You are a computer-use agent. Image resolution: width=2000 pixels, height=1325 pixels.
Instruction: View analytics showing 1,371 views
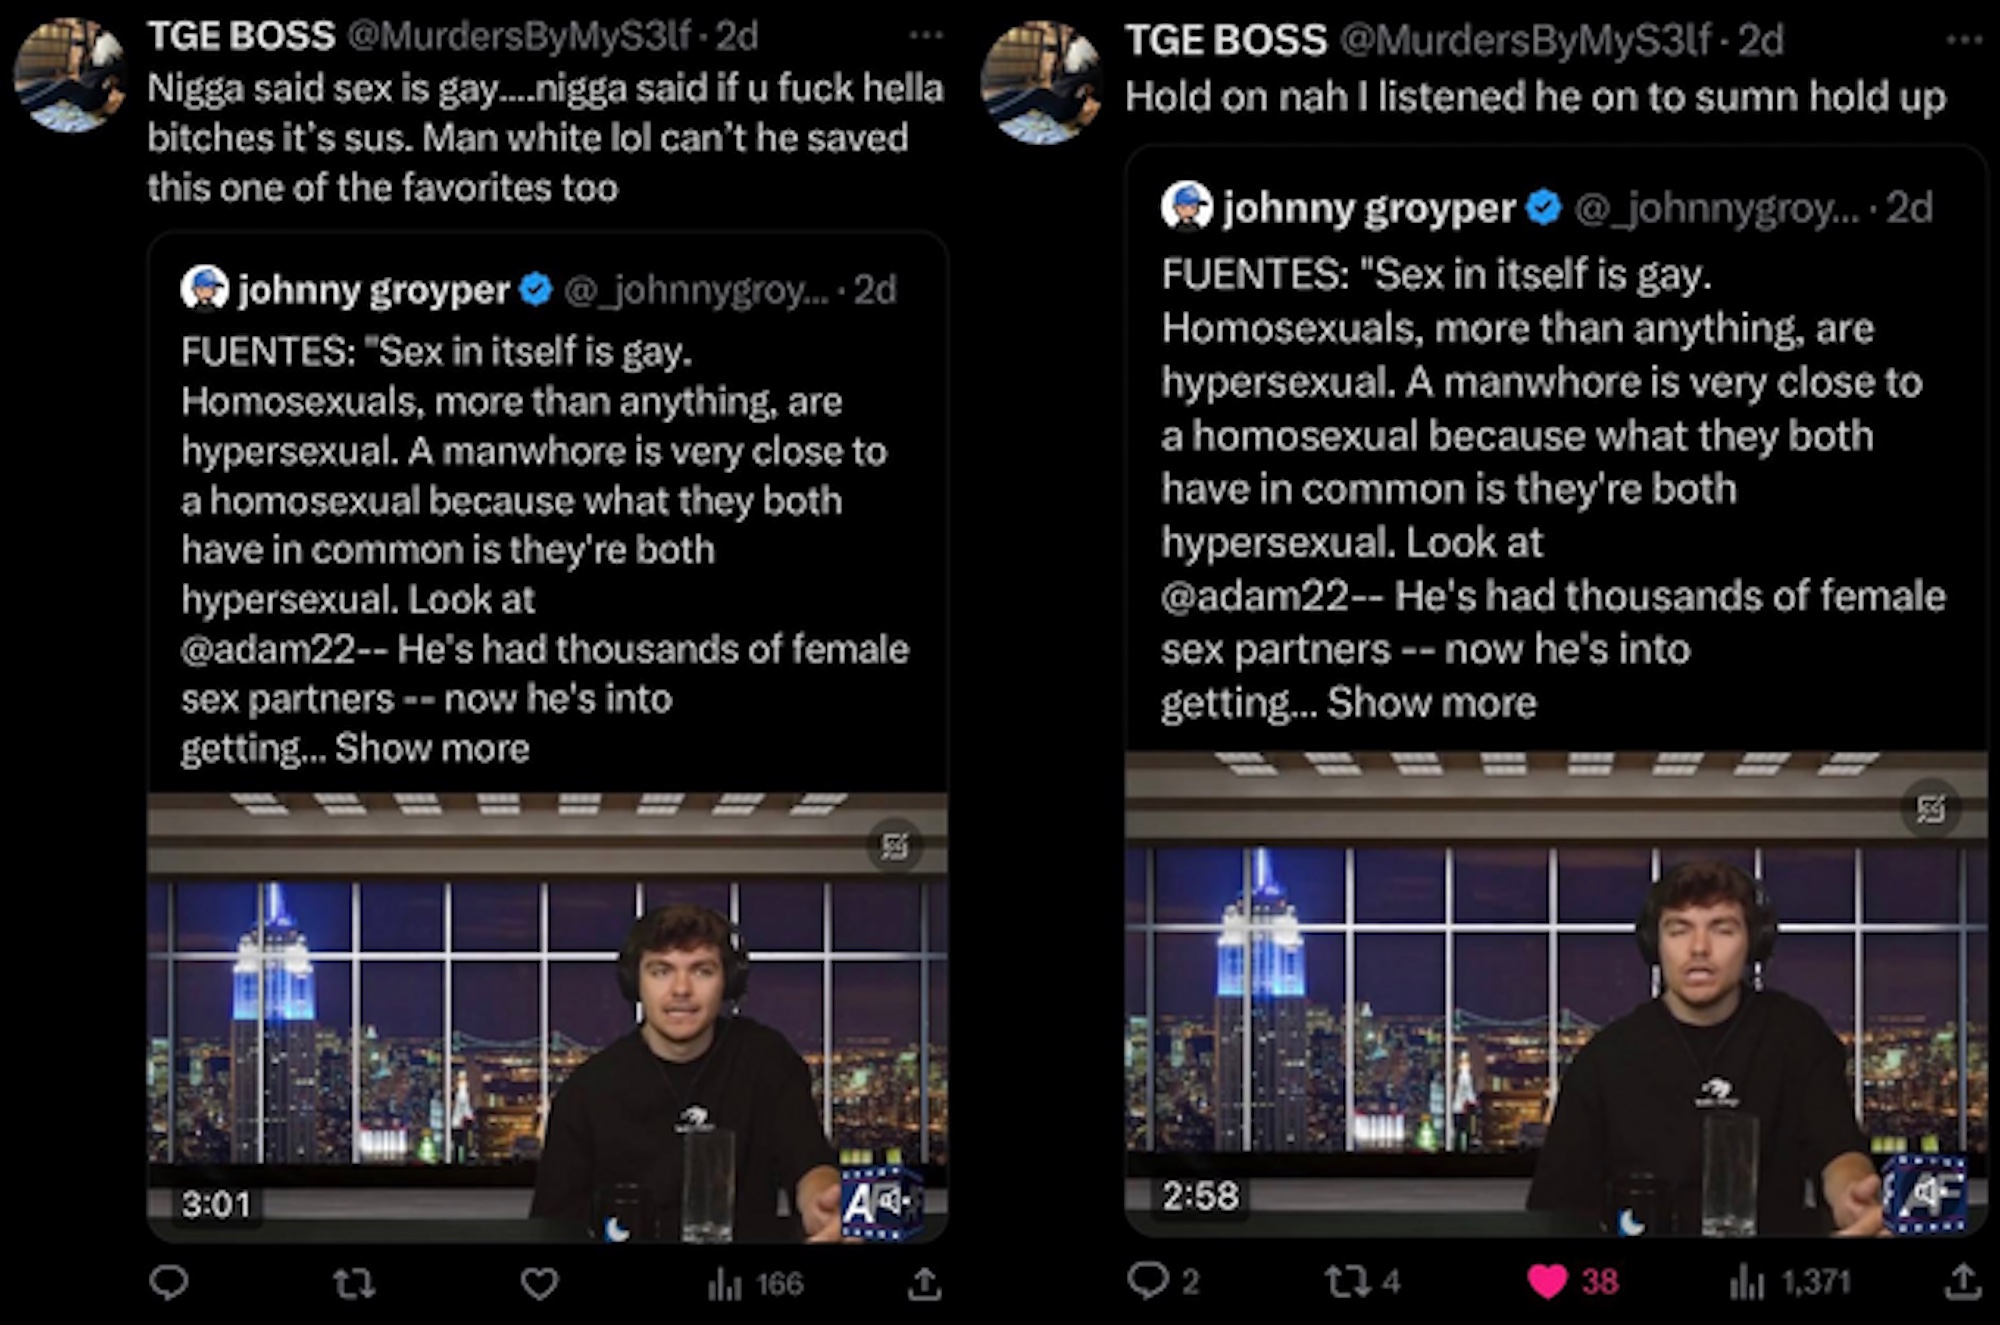pos(1789,1281)
